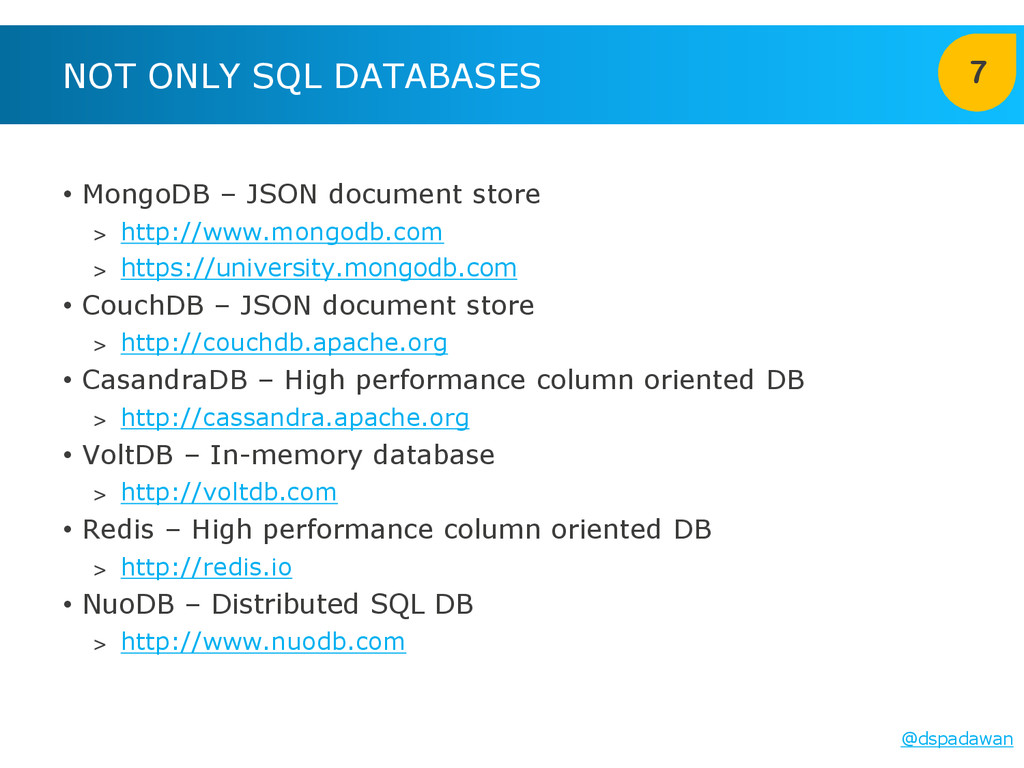
Task: Click the arrow marker before redis.io link
Action: coord(99,570)
